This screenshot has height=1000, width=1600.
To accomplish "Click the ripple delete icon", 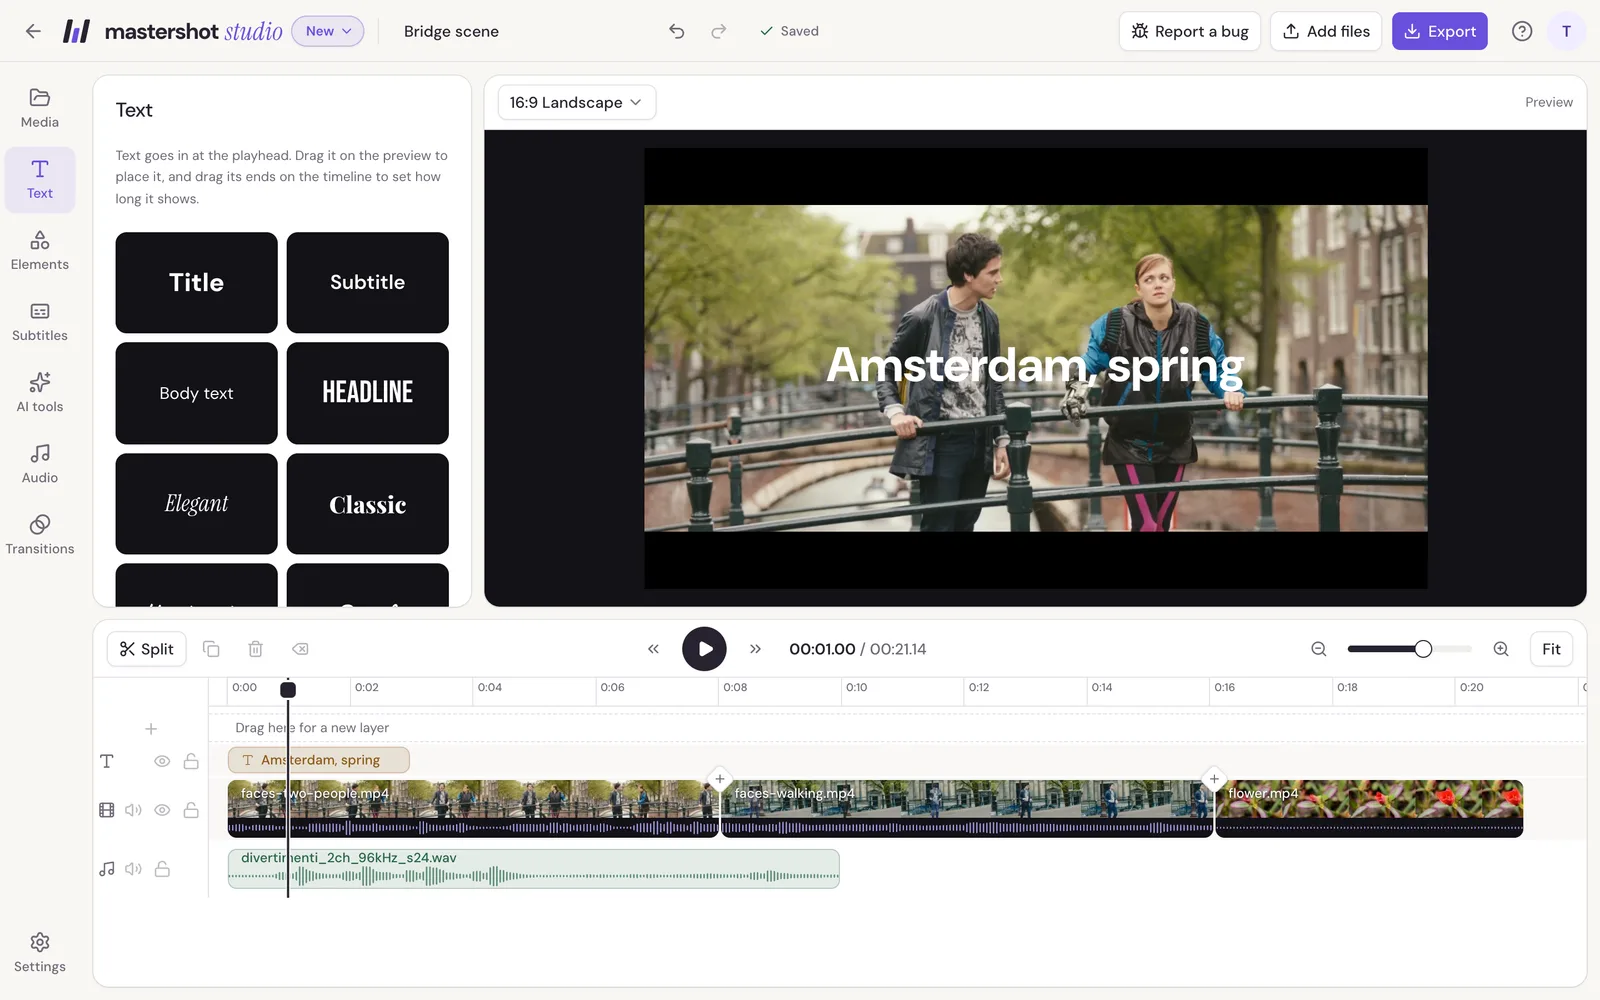I will pos(300,649).
